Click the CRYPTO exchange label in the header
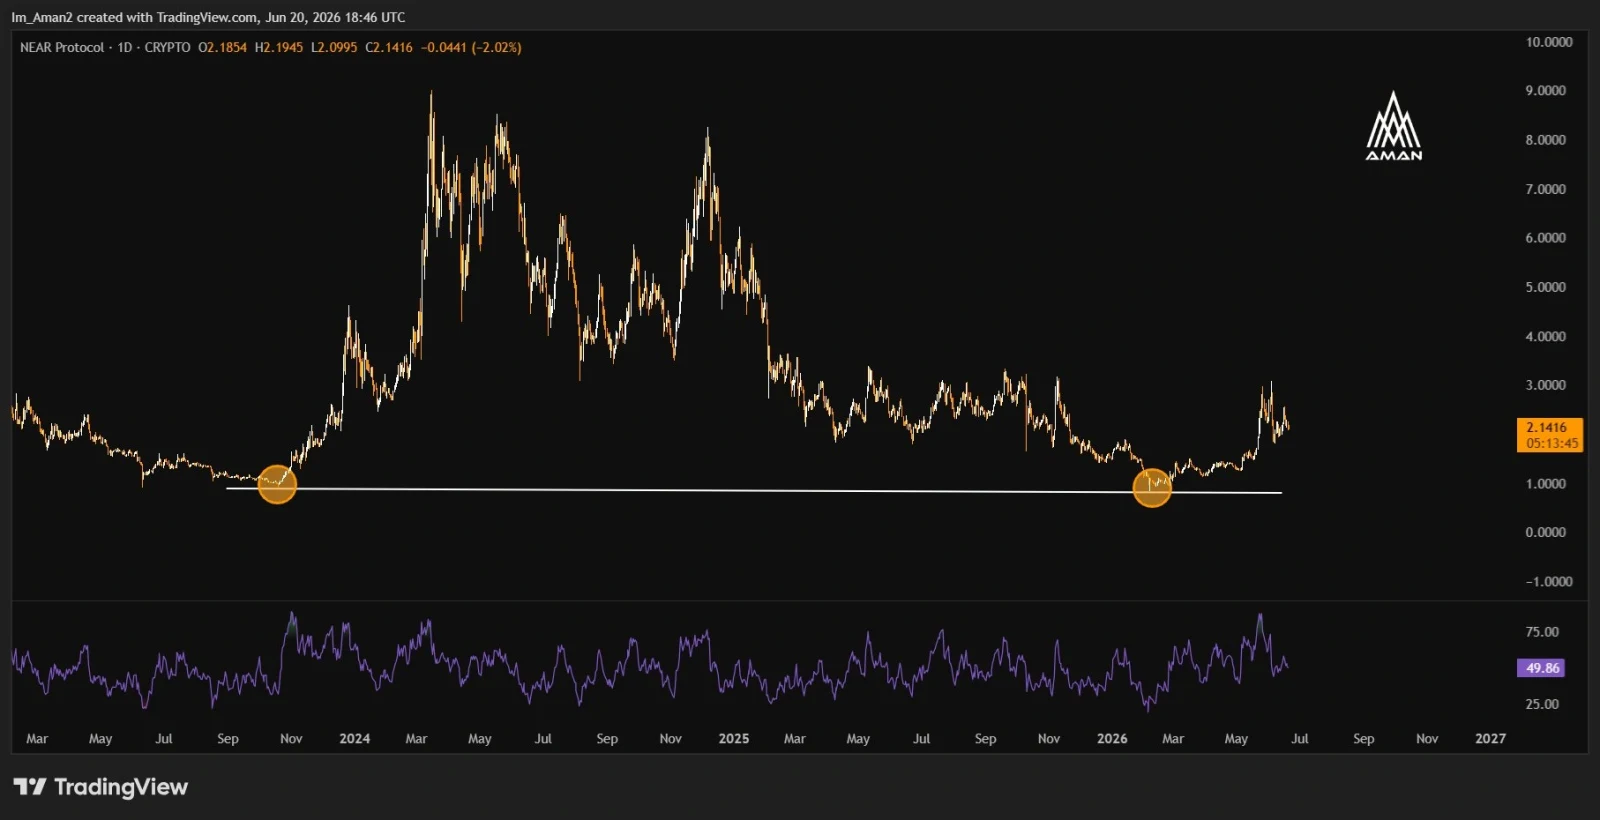Image resolution: width=1600 pixels, height=820 pixels. 167,47
